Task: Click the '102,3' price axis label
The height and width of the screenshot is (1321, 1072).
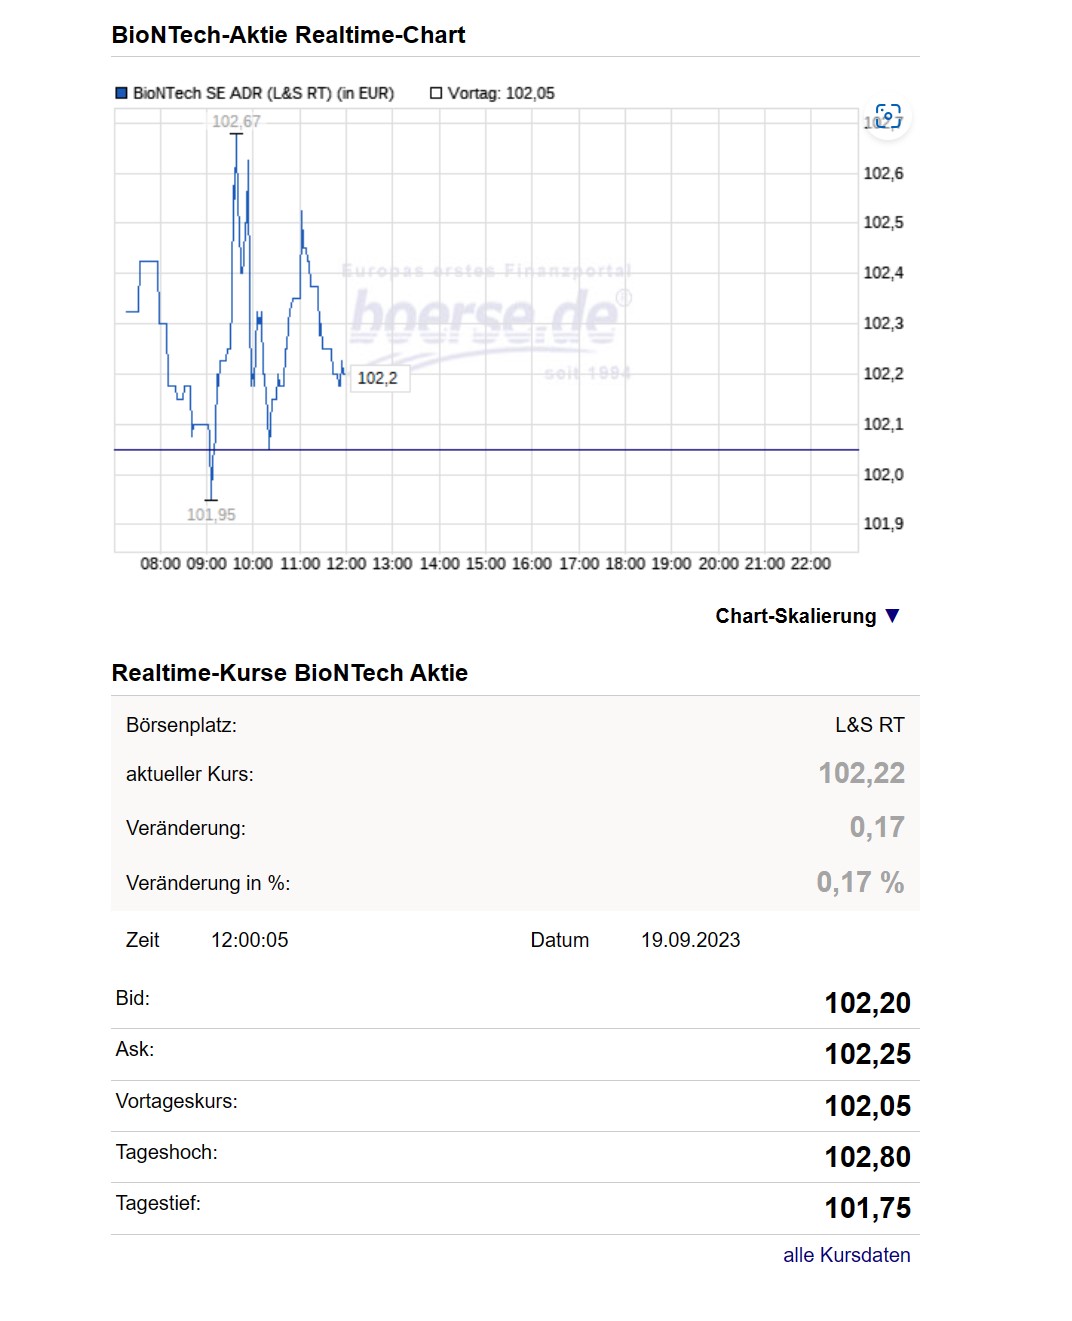Action: pos(883,323)
